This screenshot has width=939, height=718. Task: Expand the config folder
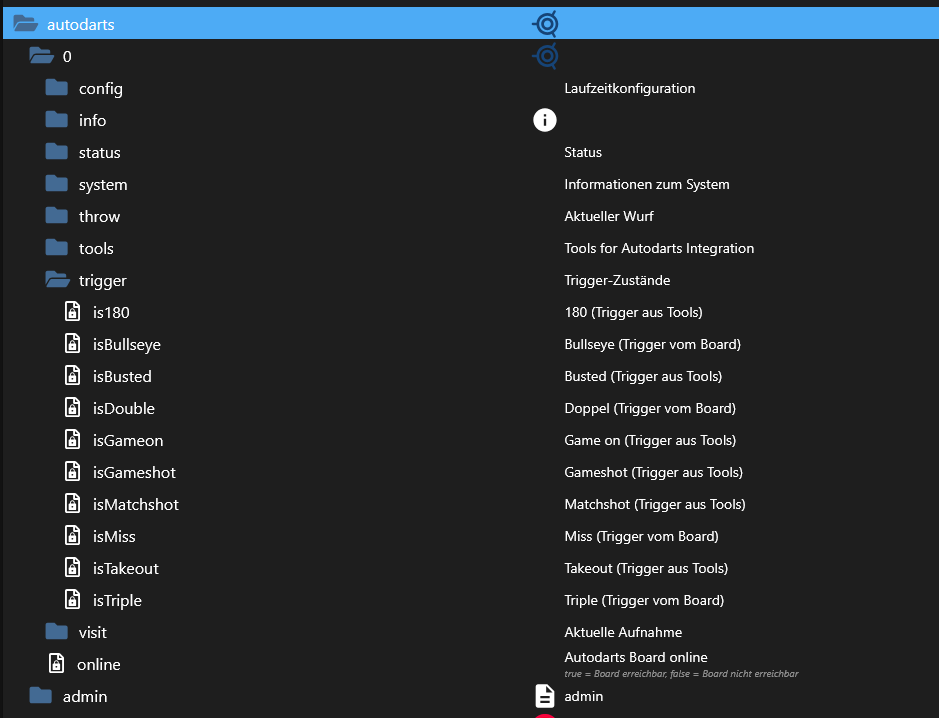click(57, 88)
